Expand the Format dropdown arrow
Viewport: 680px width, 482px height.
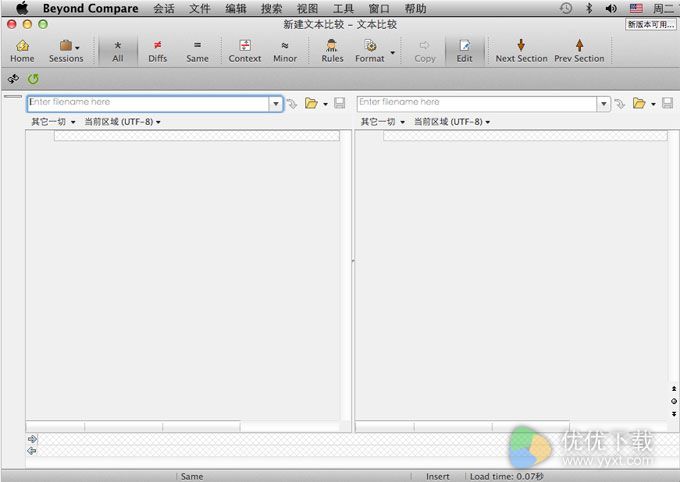pos(392,53)
